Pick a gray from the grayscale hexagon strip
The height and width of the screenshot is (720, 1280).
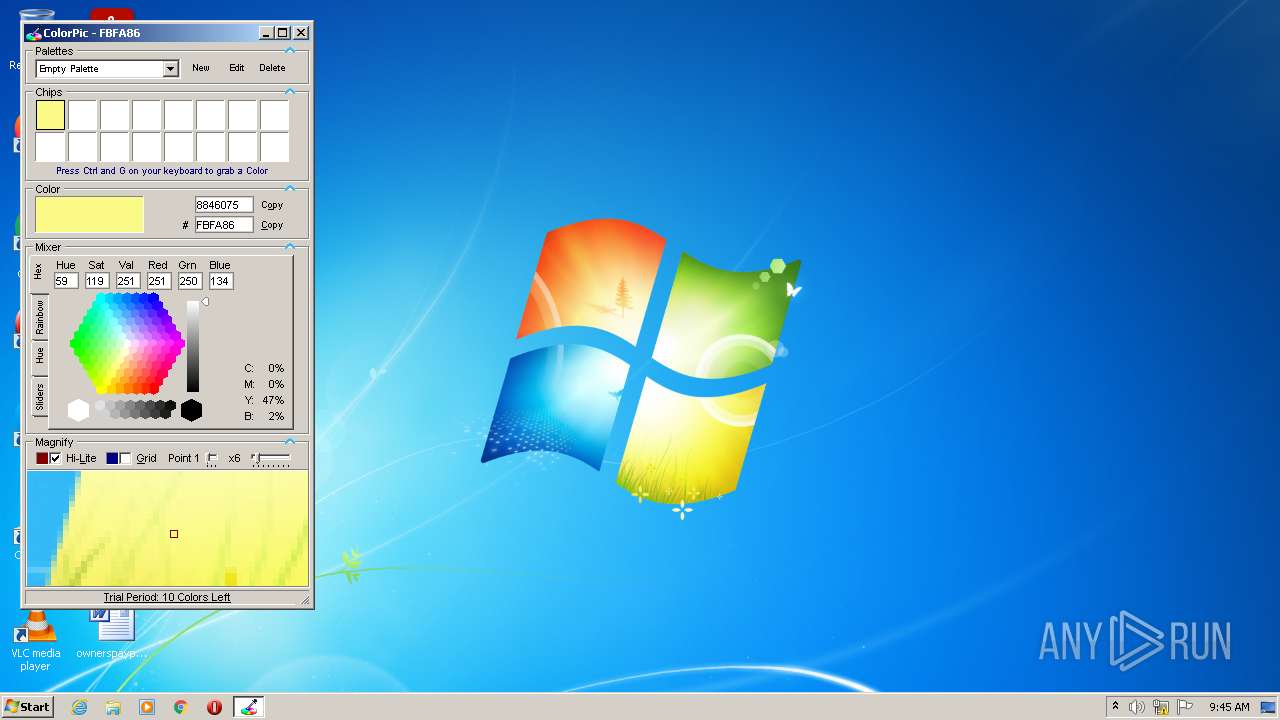click(x=135, y=409)
